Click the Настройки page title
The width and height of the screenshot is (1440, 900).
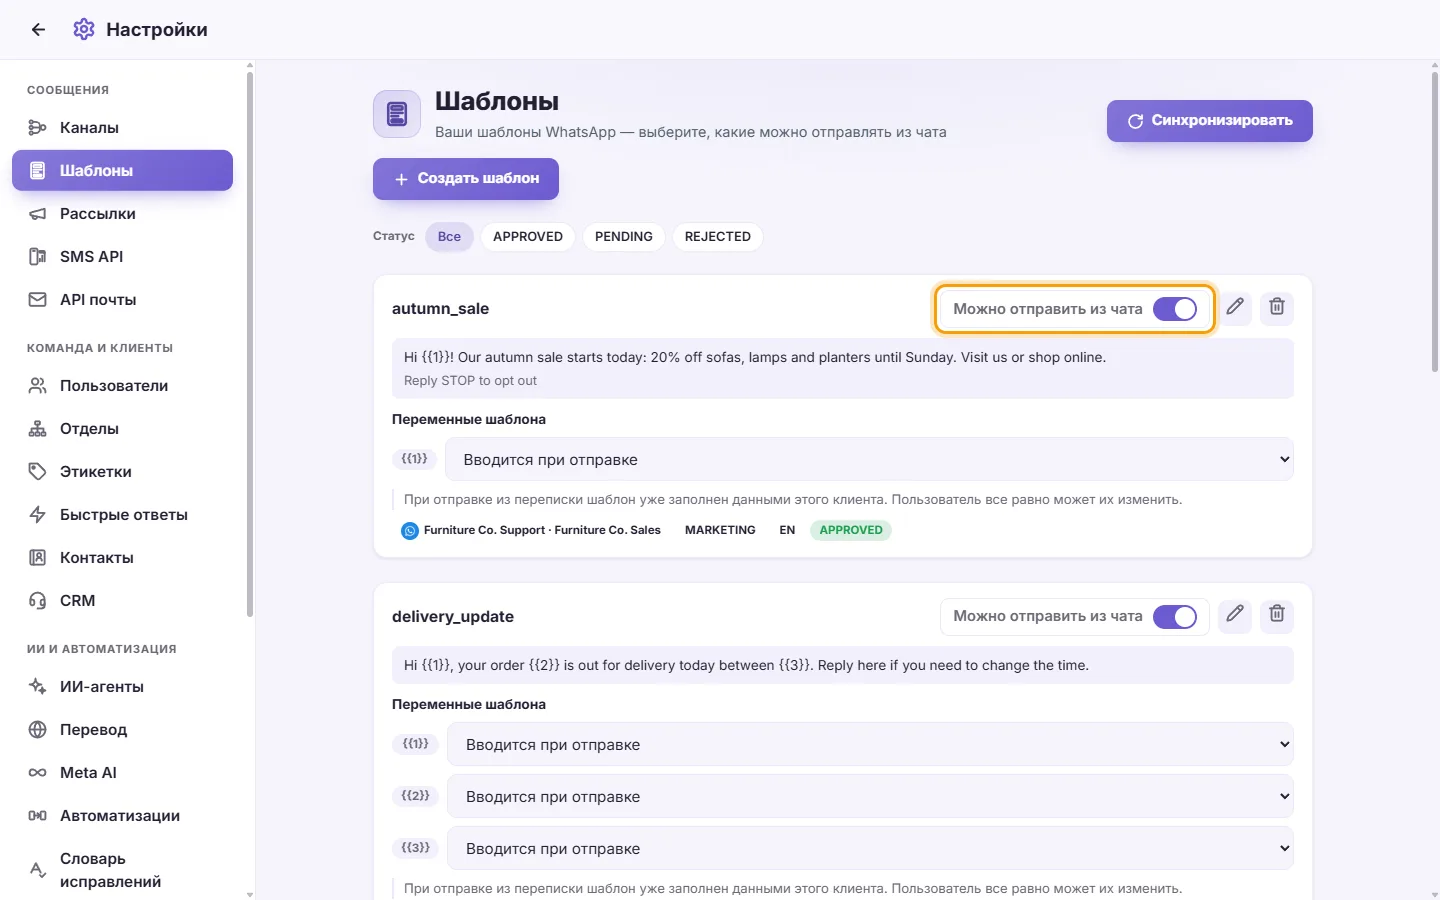[x=157, y=30]
